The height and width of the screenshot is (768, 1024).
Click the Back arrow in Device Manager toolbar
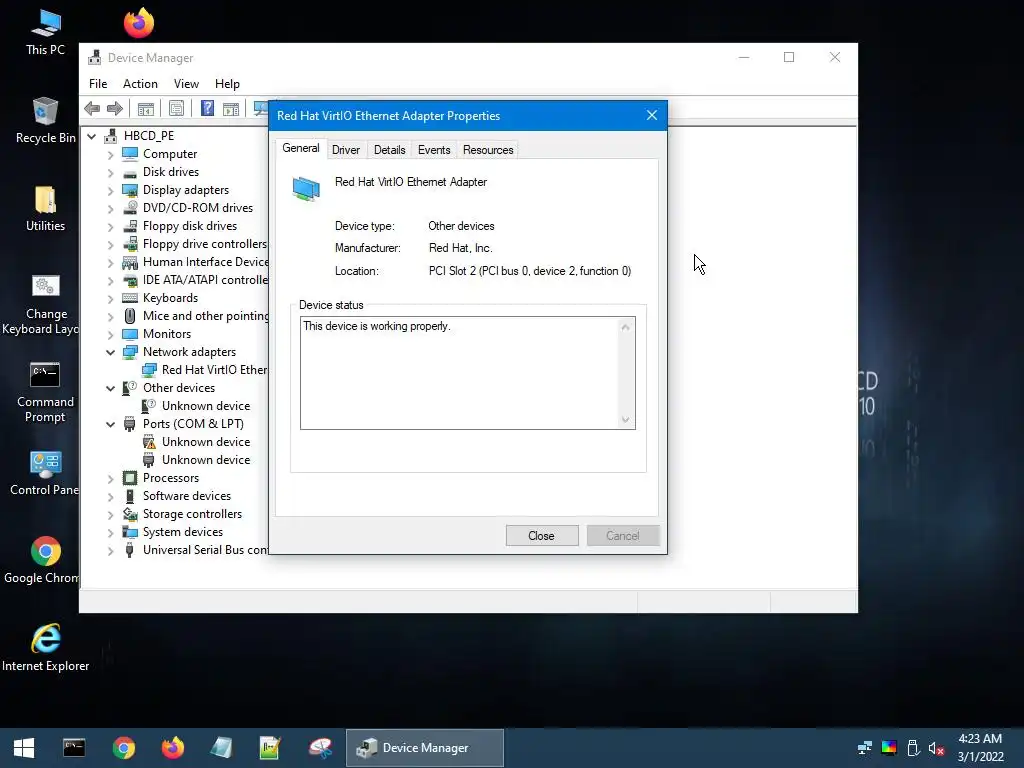[92, 108]
